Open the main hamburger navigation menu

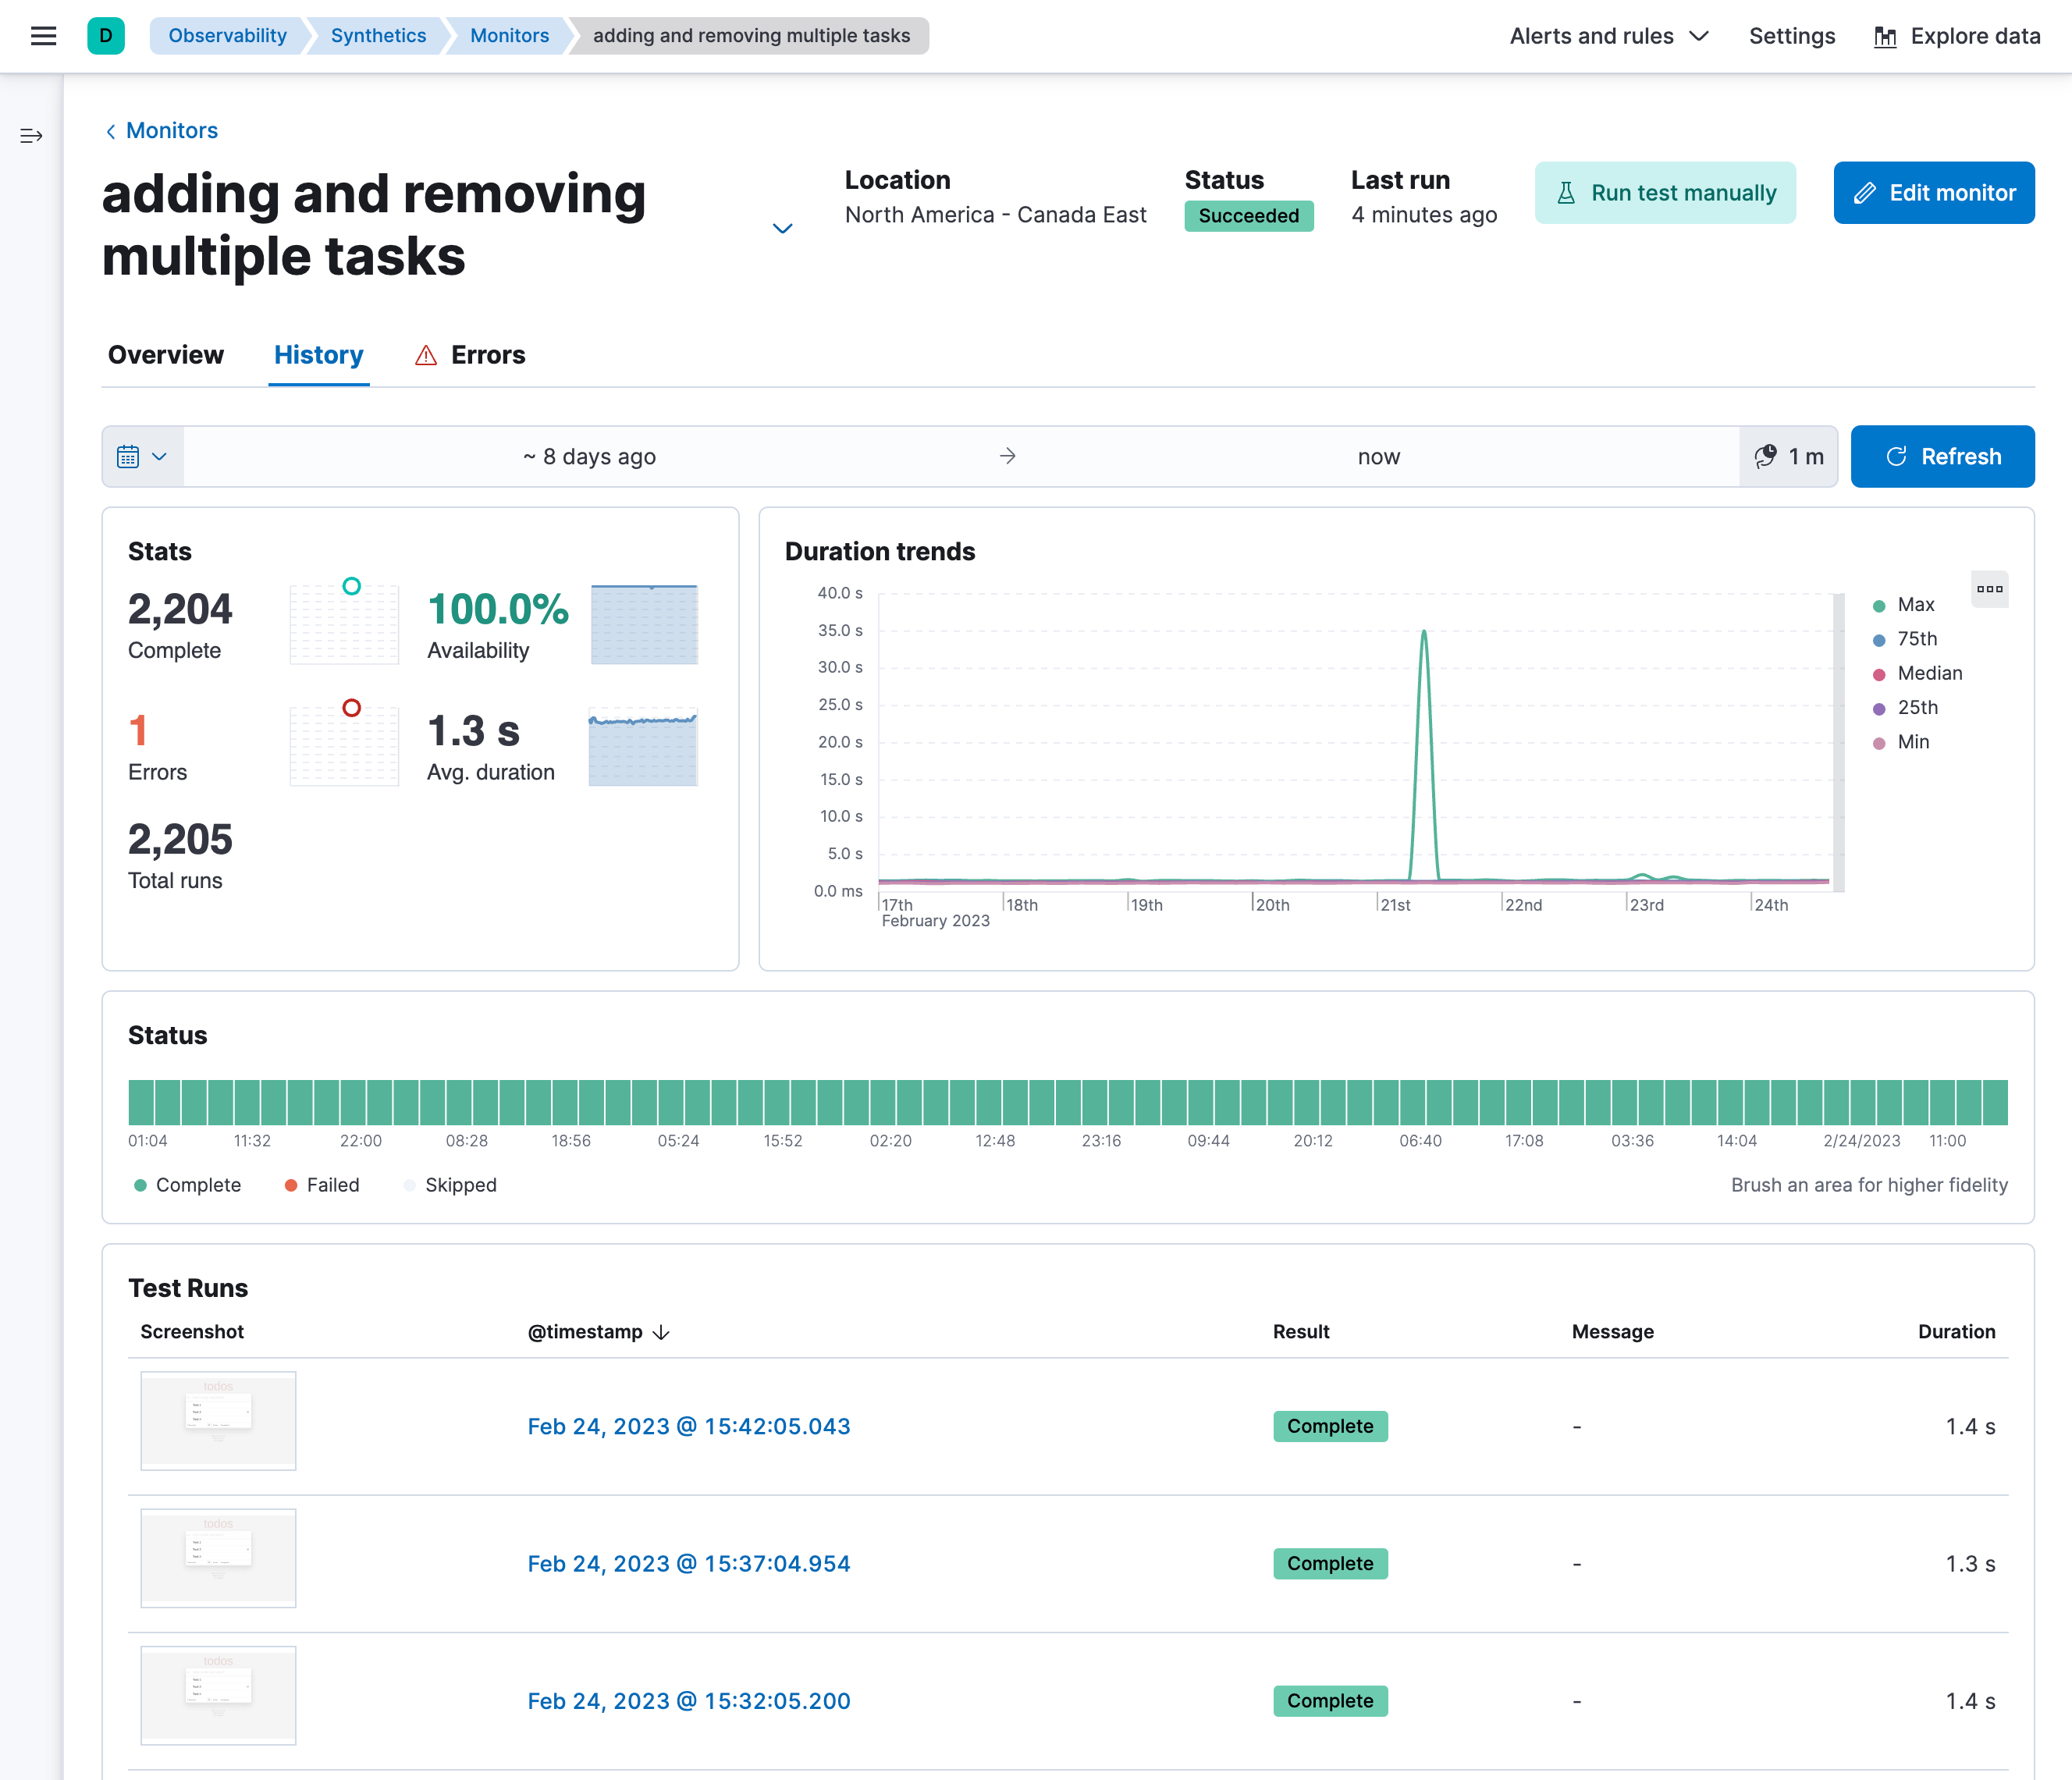click(x=43, y=36)
